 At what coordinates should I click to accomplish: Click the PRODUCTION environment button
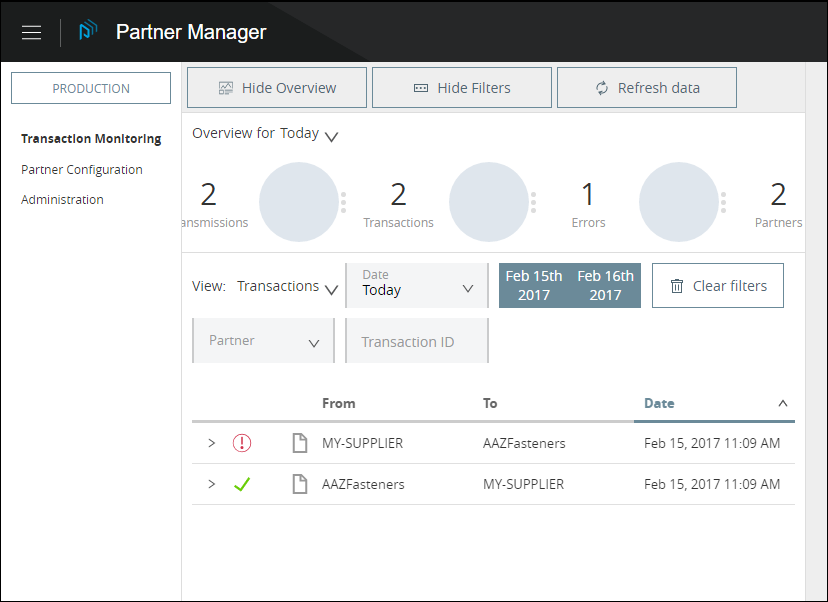pyautogui.click(x=90, y=88)
